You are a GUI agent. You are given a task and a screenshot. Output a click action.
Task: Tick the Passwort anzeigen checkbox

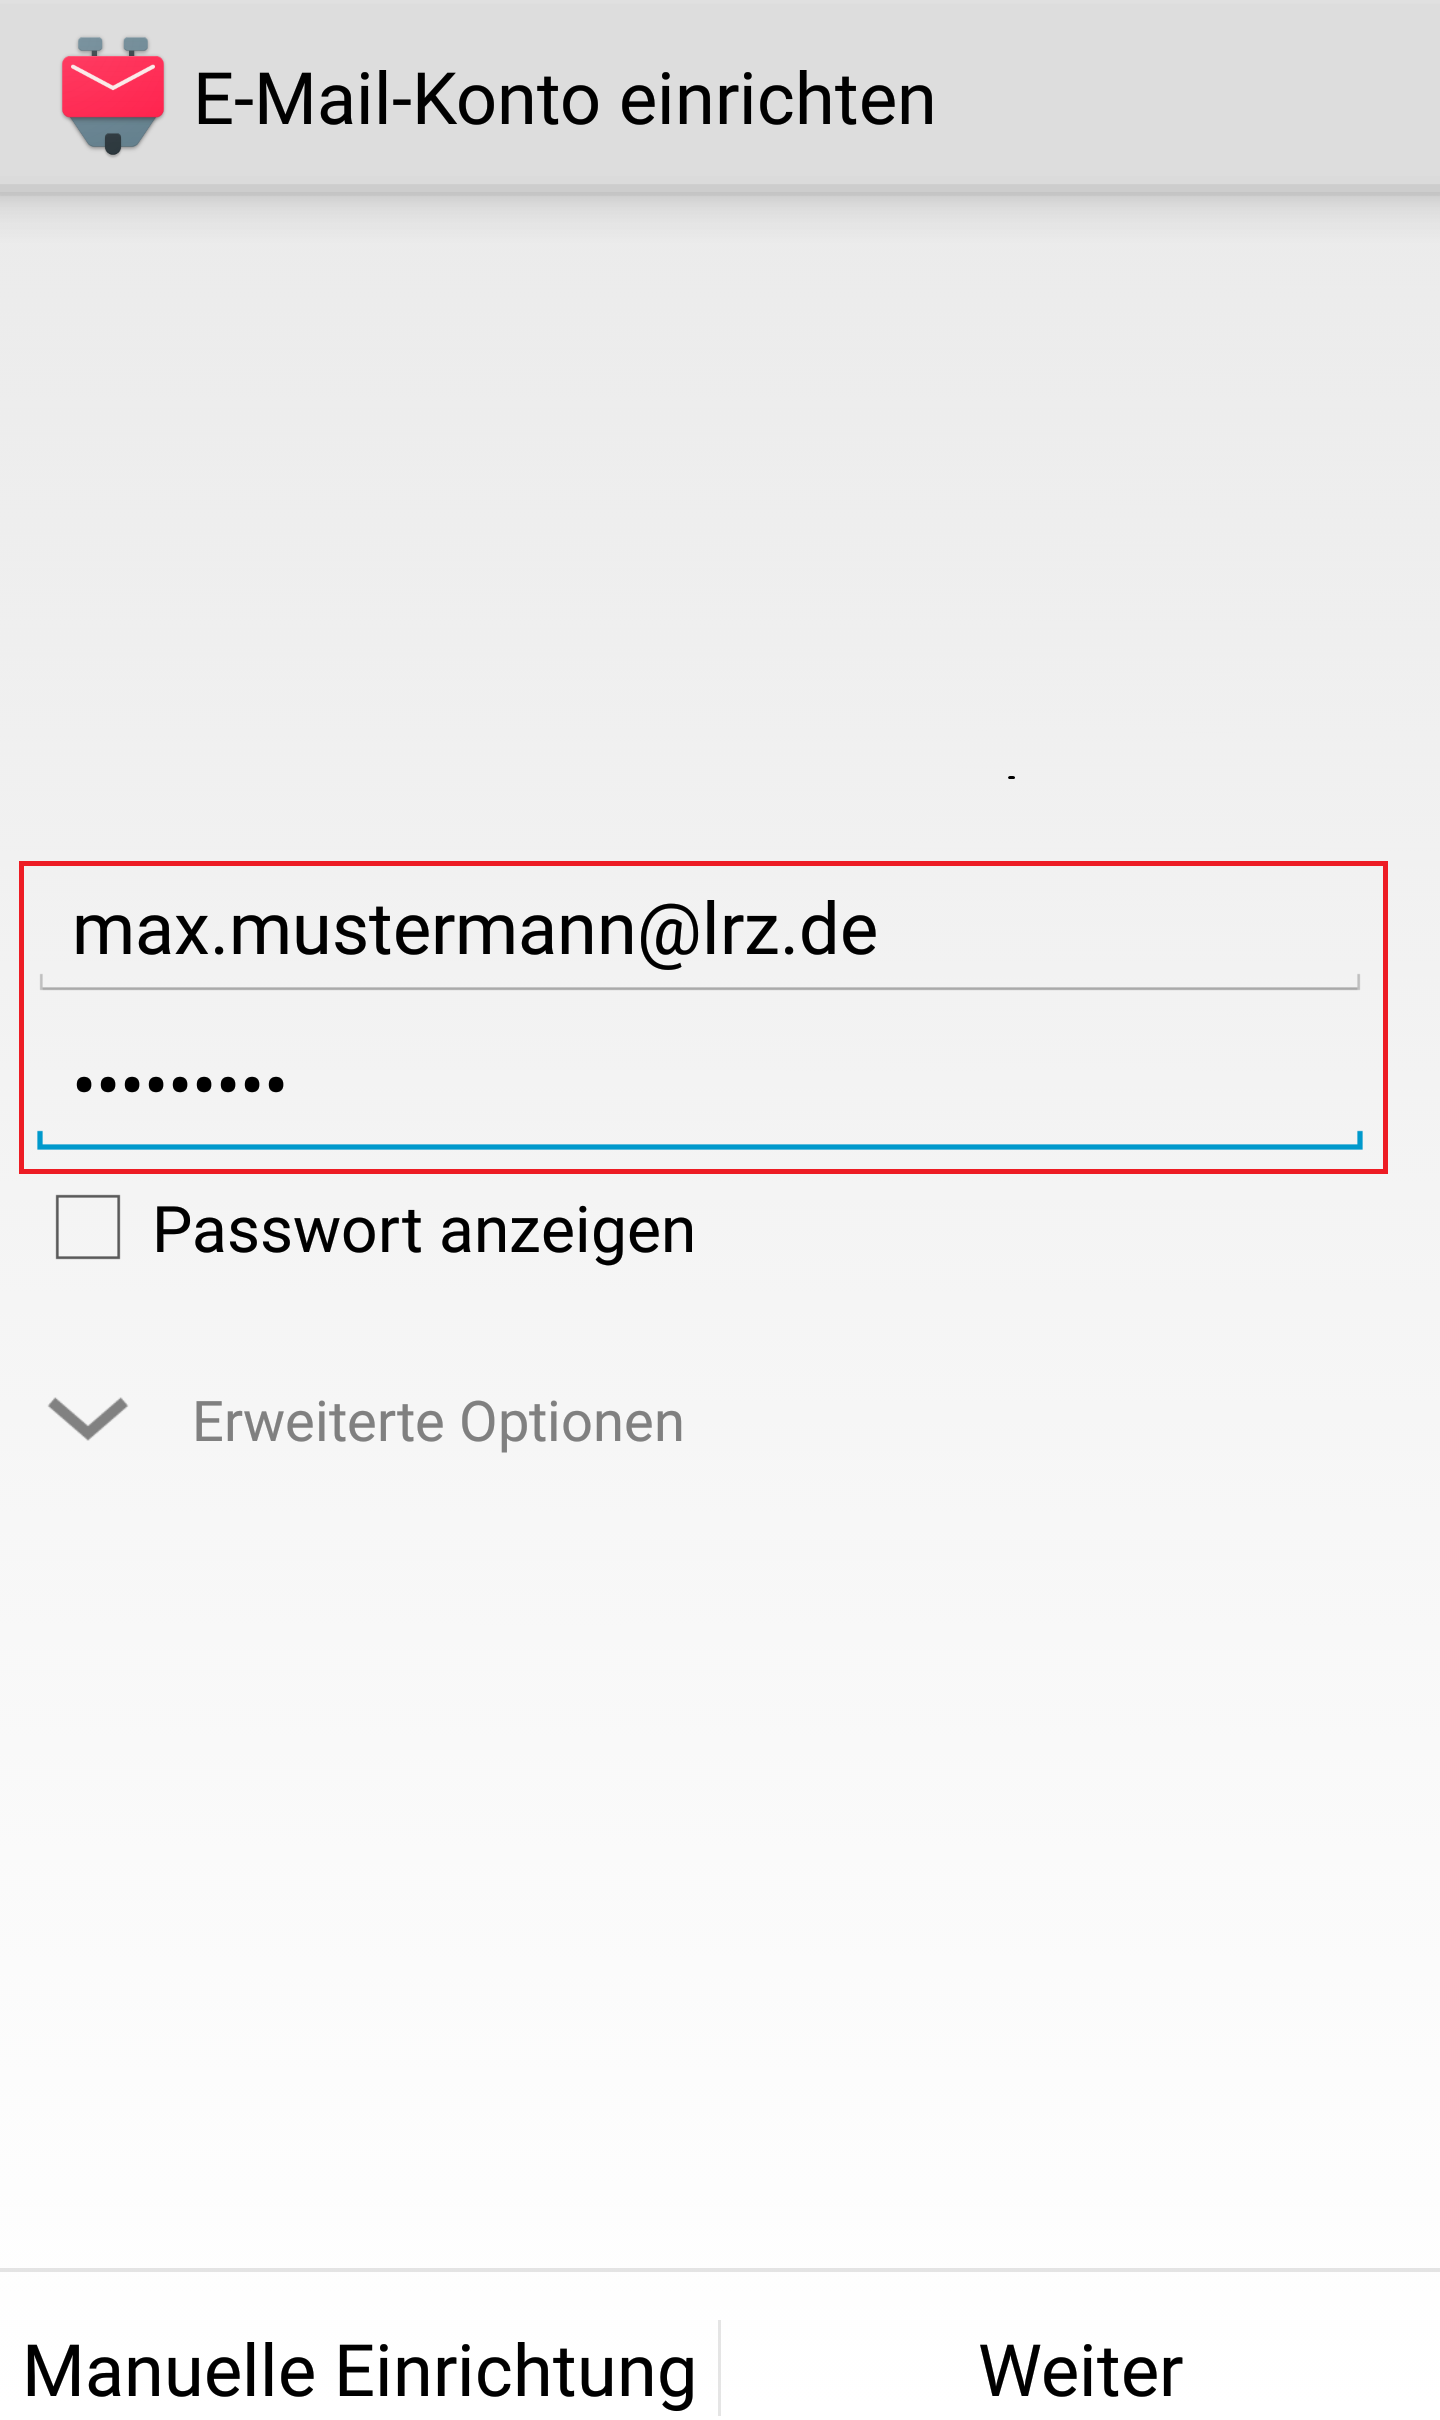pyautogui.click(x=88, y=1227)
